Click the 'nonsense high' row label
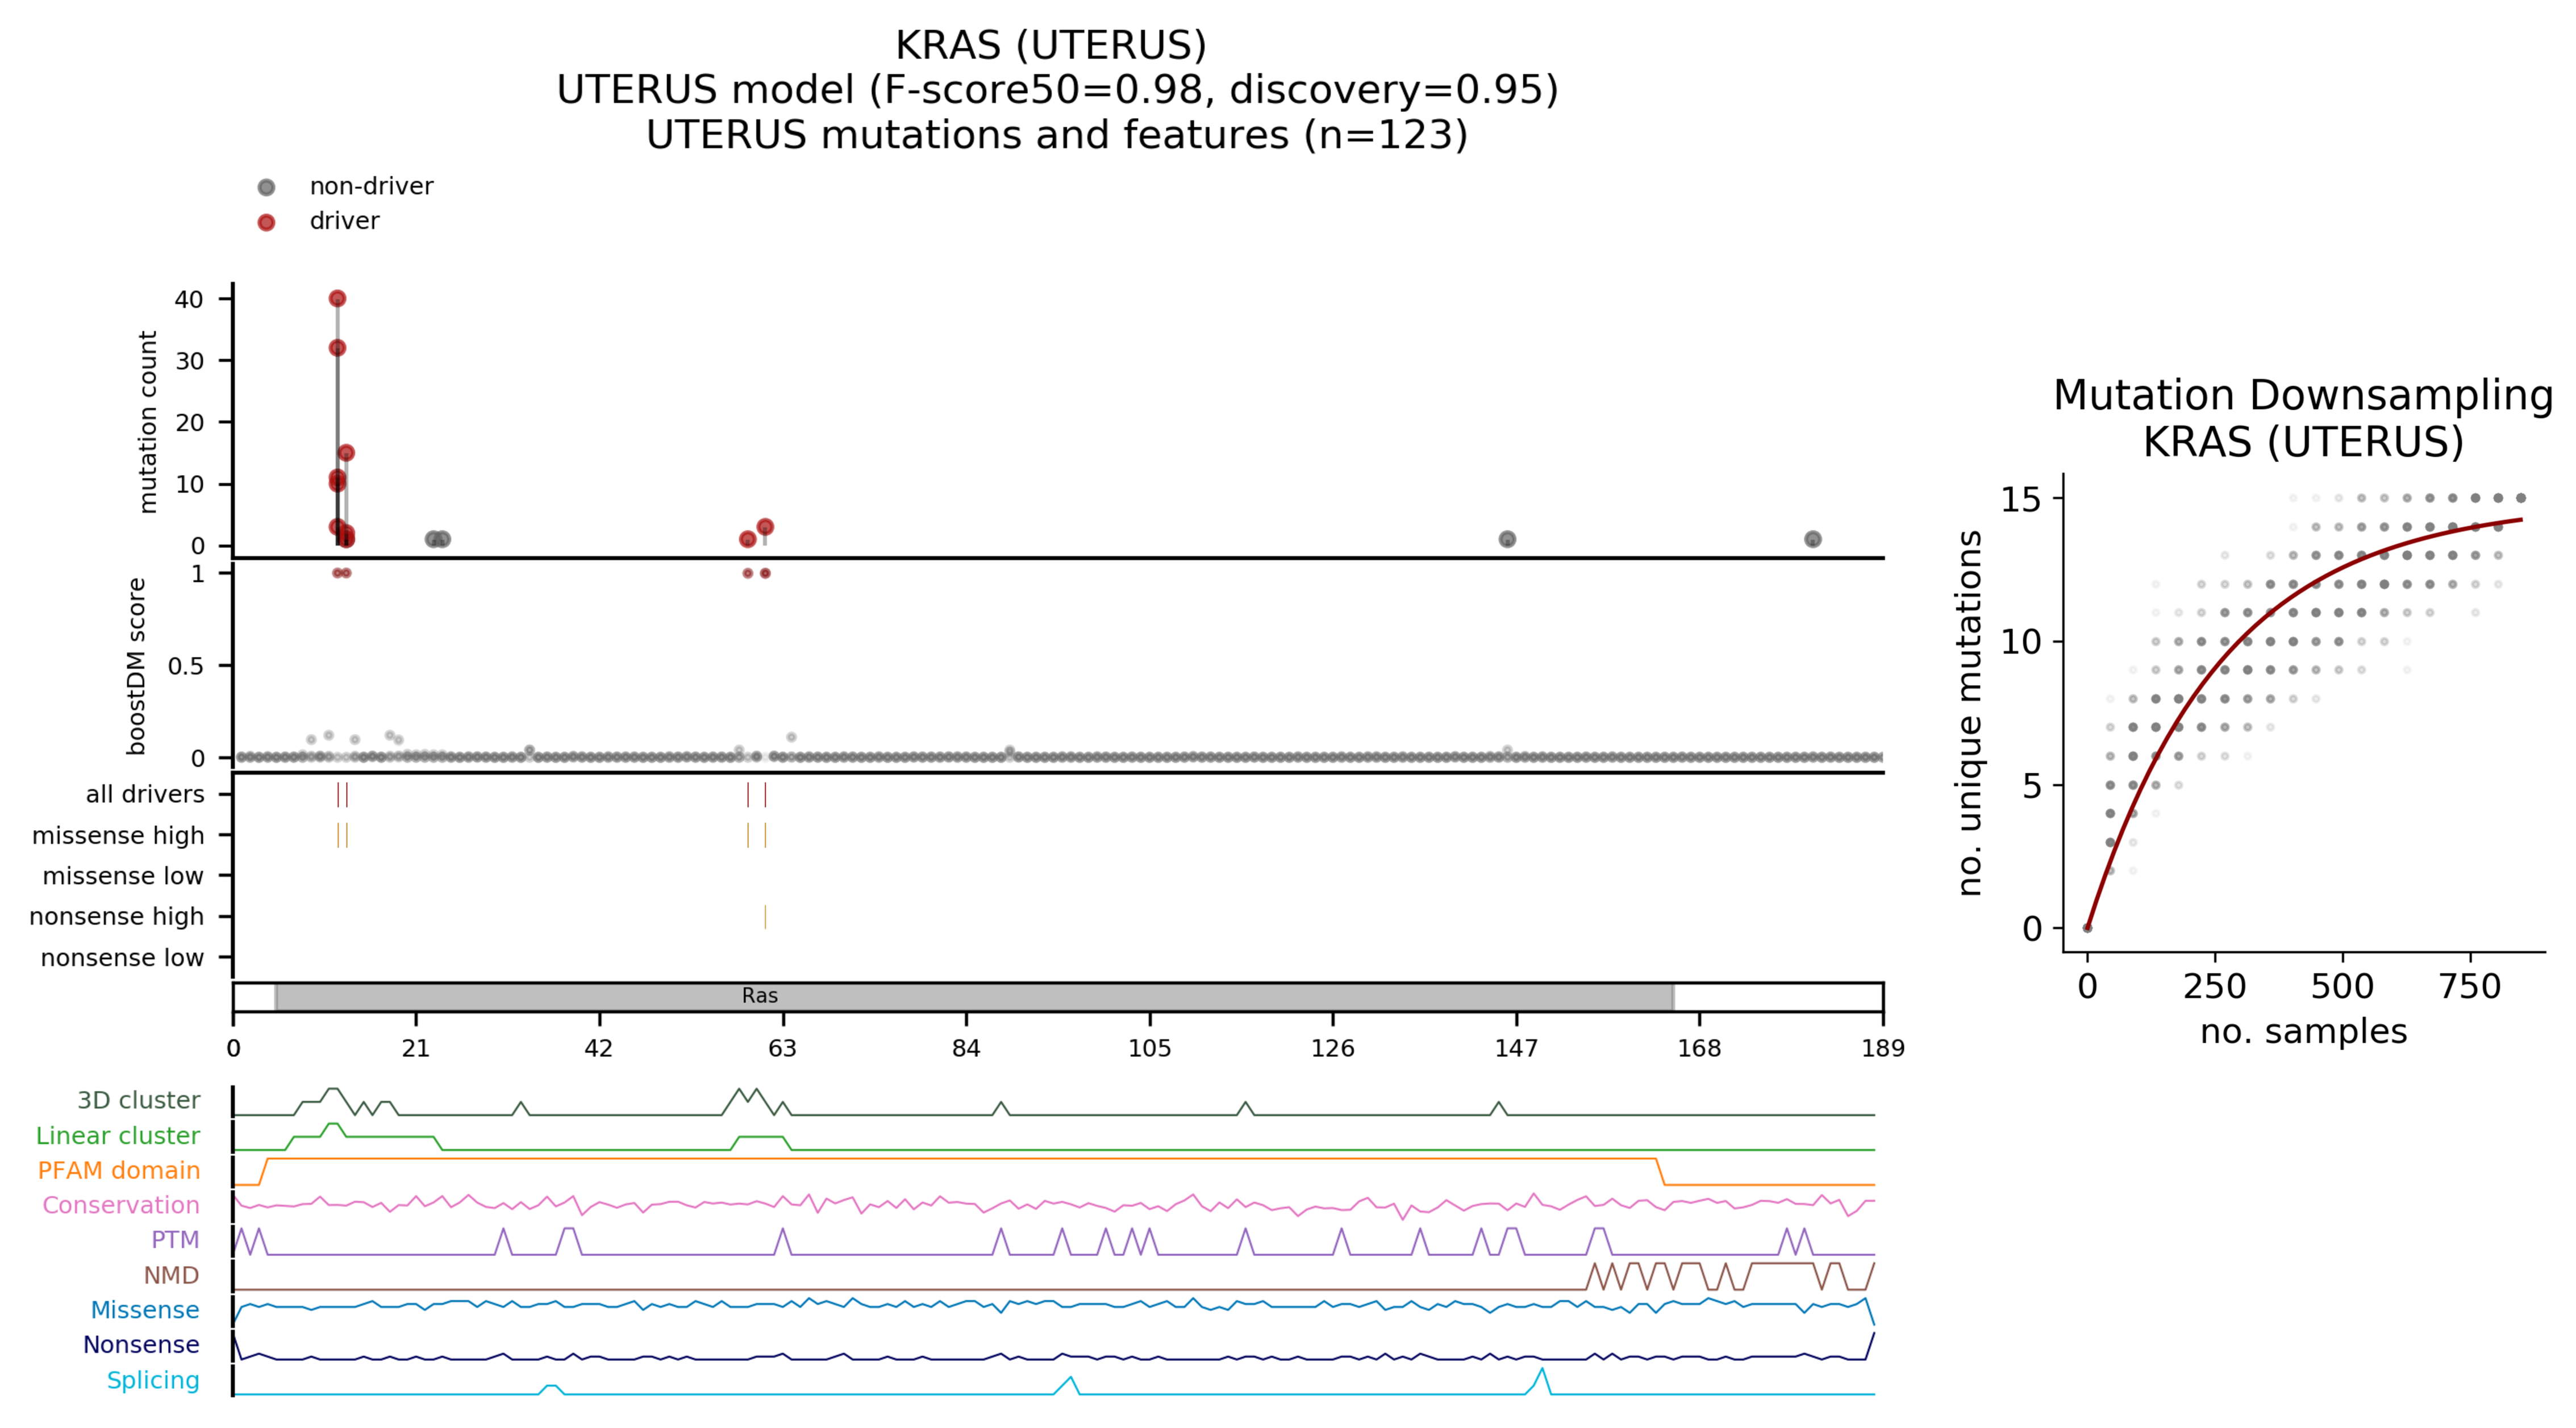Viewport: 2576px width, 1428px height. click(x=116, y=916)
